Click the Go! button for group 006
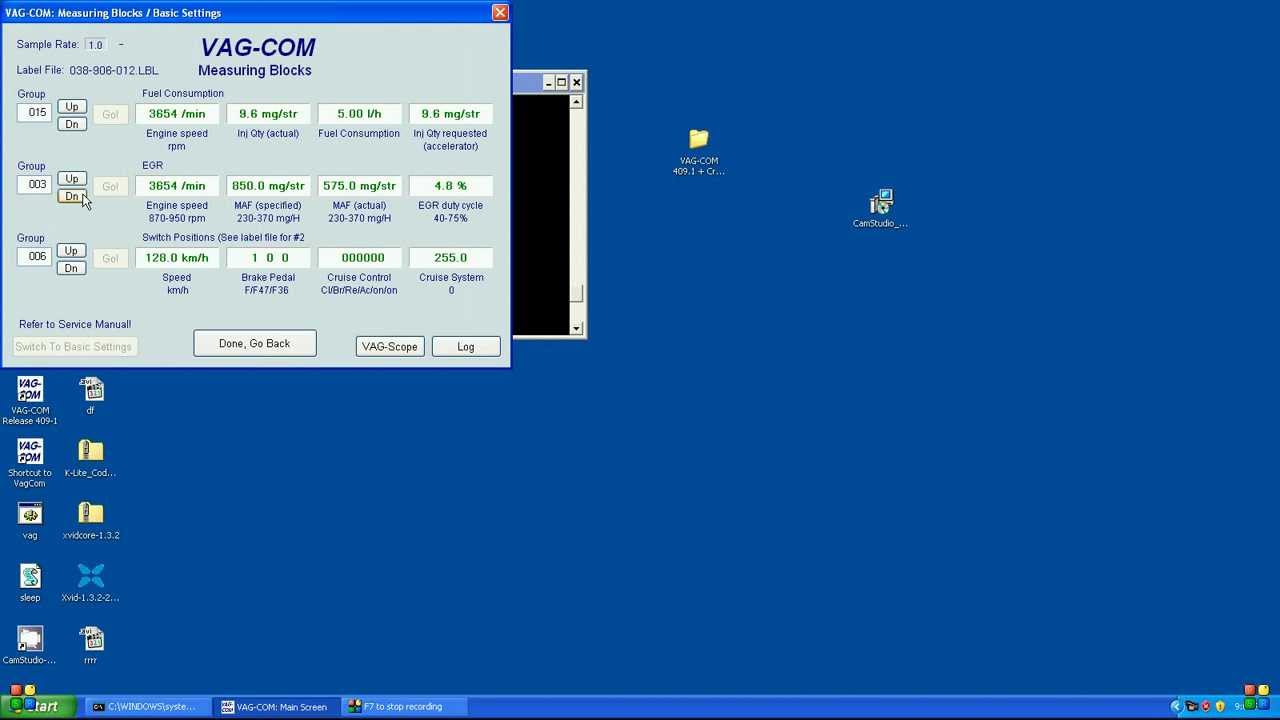This screenshot has height=720, width=1280. pos(110,258)
